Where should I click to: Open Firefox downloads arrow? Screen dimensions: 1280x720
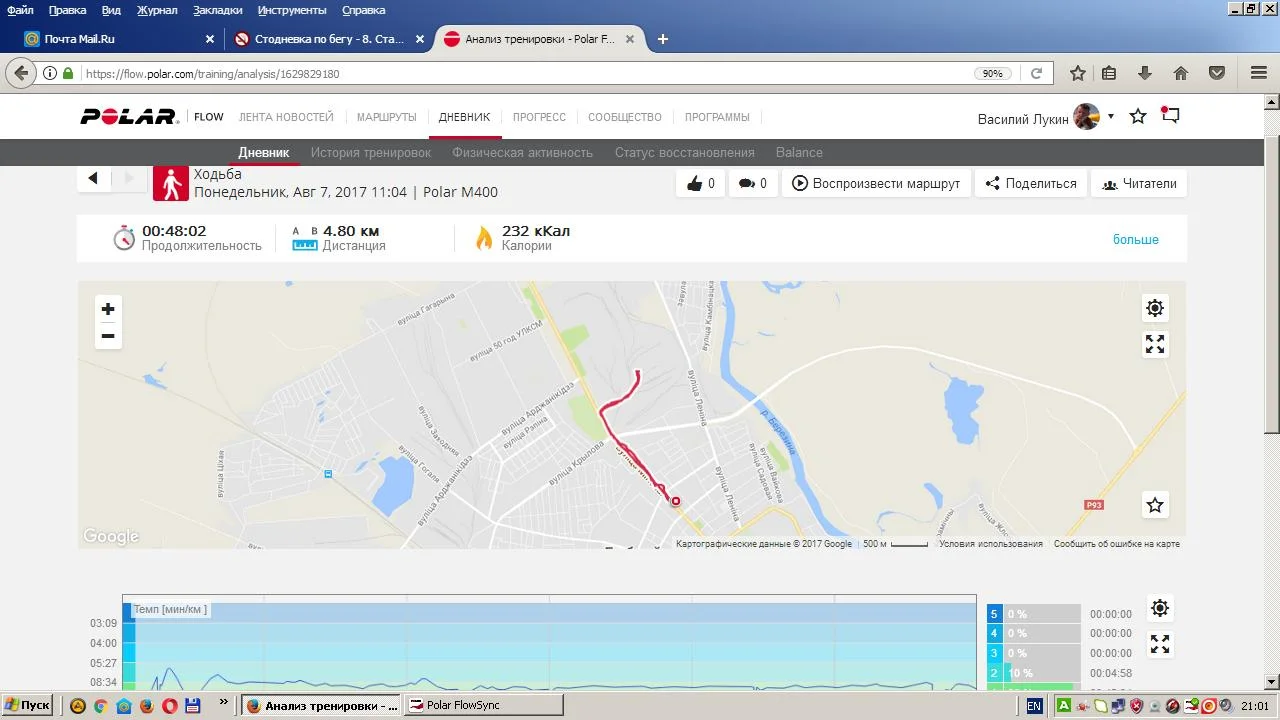[x=1145, y=73]
